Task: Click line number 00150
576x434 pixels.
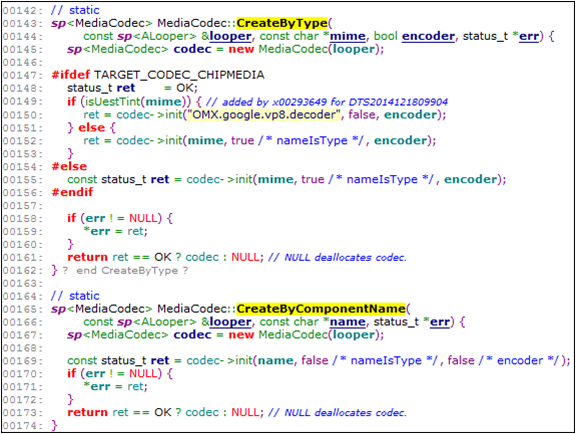Action: click(x=23, y=115)
